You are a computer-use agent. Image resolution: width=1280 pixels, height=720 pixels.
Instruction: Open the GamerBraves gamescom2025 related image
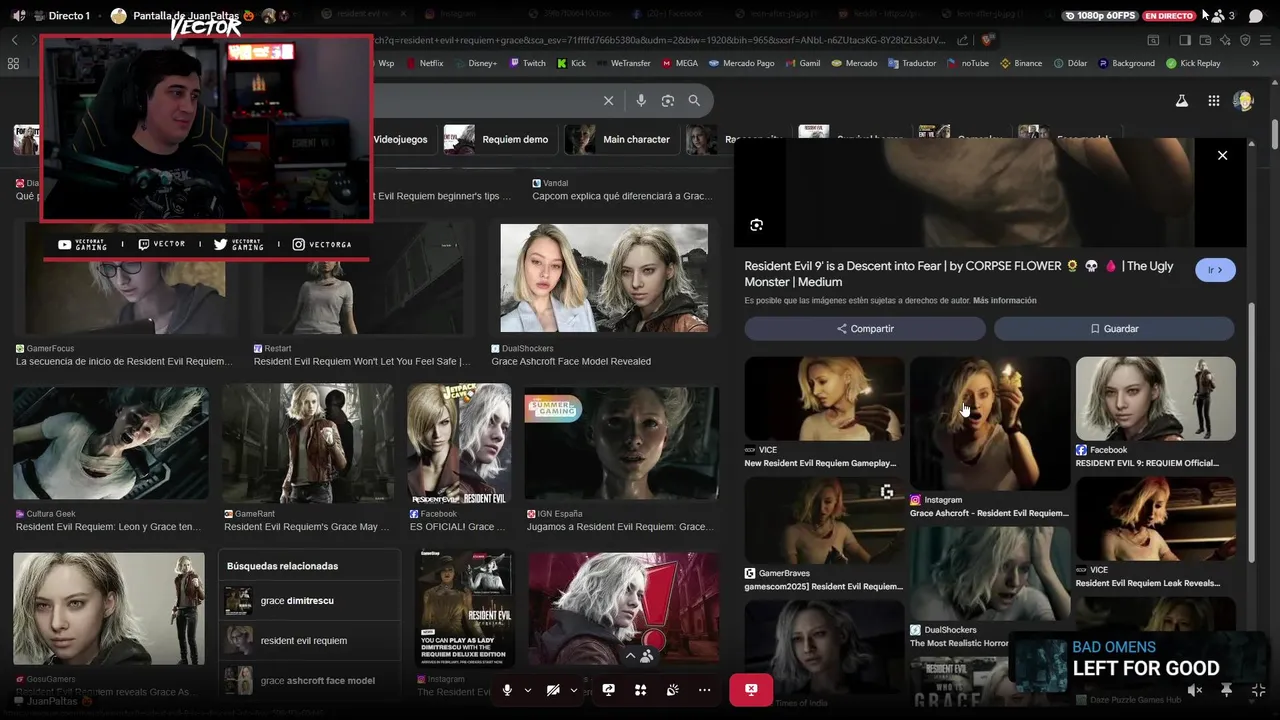click(x=824, y=520)
